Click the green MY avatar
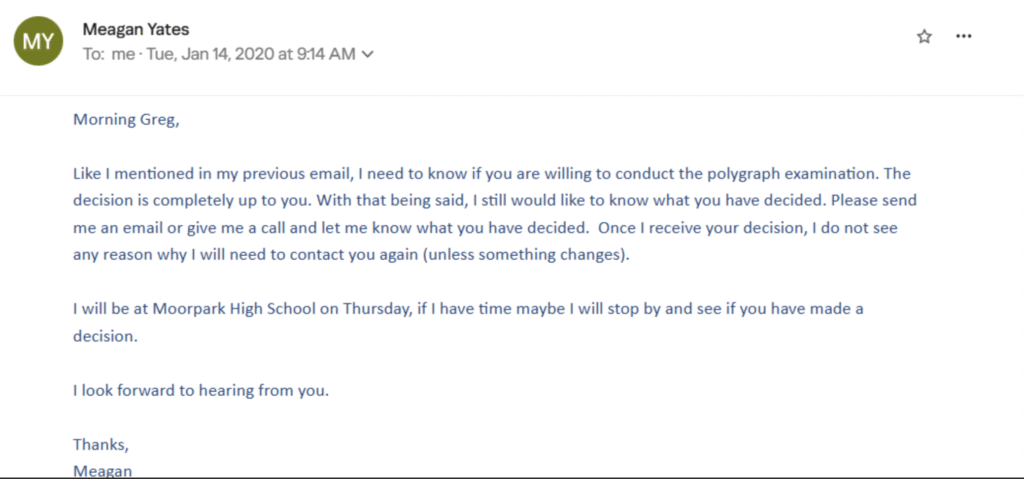Viewport: 1024px width, 479px height. [37, 41]
